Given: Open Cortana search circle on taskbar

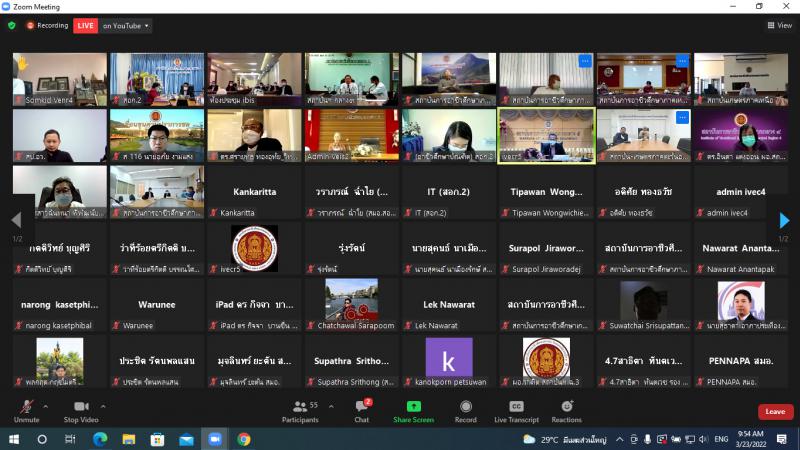Looking at the screenshot, I should tap(42, 439).
